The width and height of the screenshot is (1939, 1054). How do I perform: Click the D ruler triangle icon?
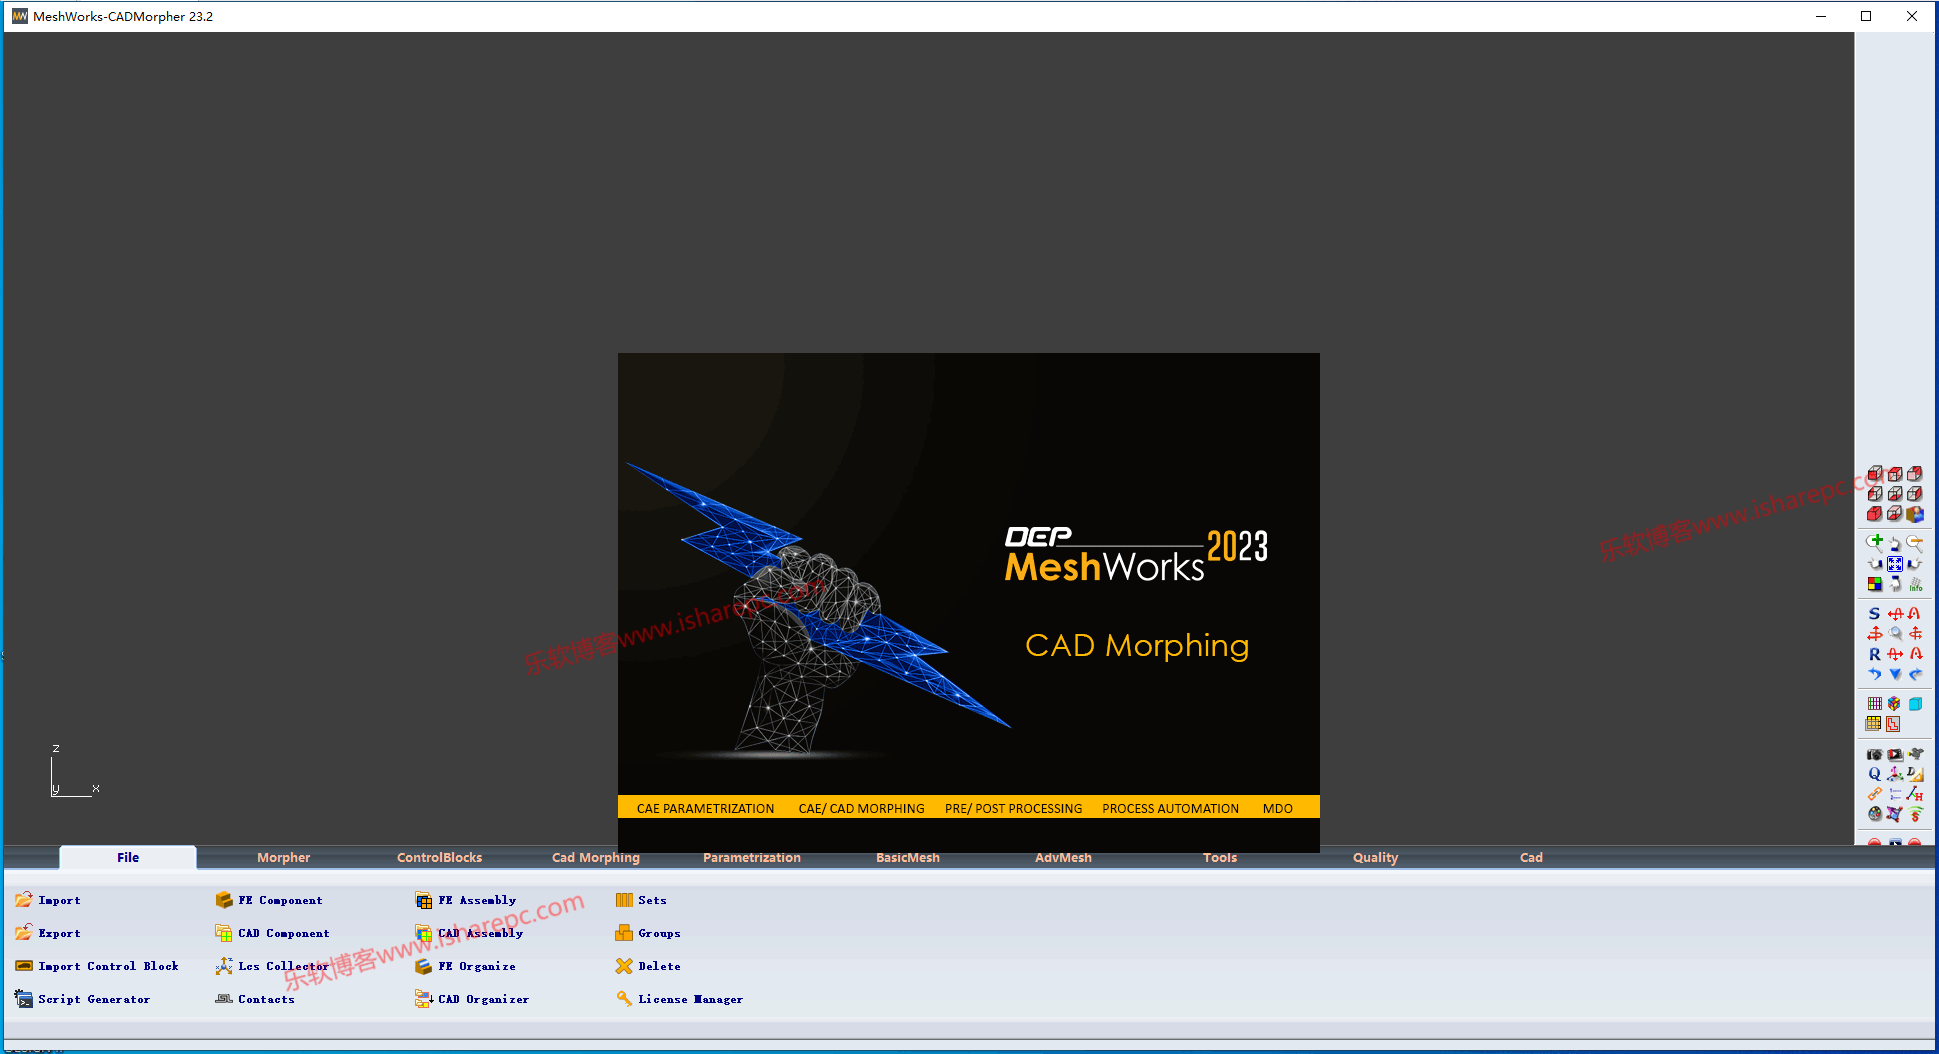pos(1915,773)
